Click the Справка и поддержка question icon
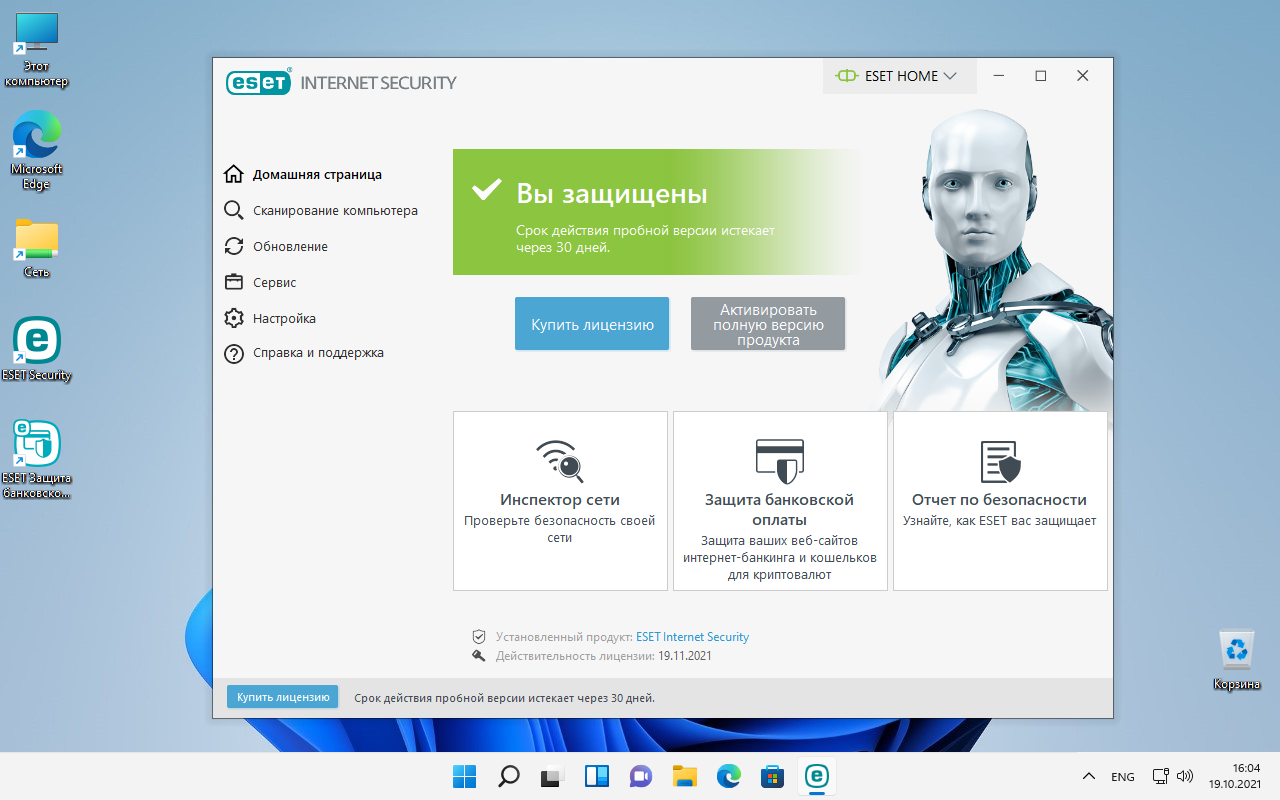This screenshot has height=800, width=1280. tap(233, 353)
